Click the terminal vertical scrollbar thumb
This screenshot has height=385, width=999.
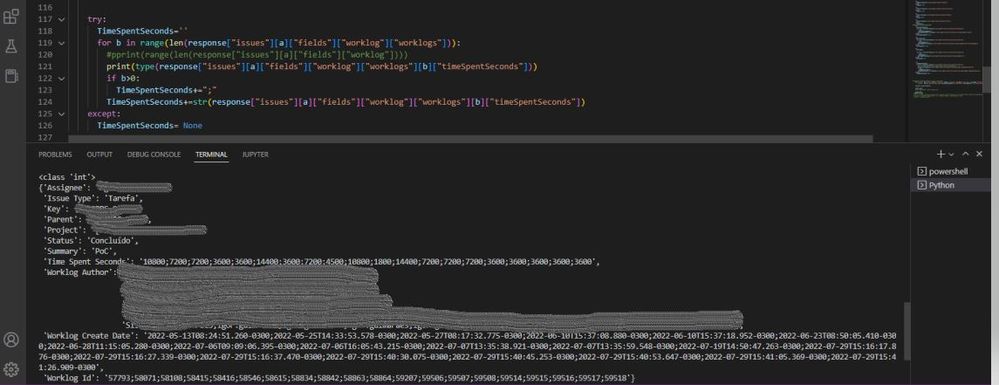pyautogui.click(x=907, y=331)
